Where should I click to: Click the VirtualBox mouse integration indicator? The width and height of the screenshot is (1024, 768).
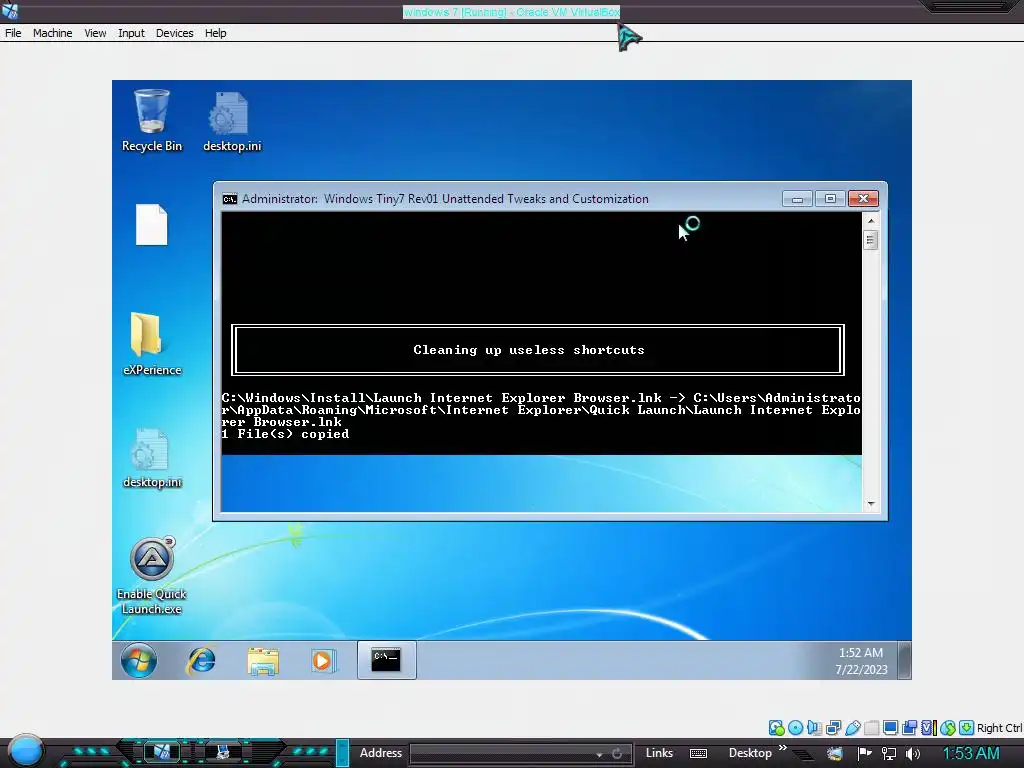(948, 728)
